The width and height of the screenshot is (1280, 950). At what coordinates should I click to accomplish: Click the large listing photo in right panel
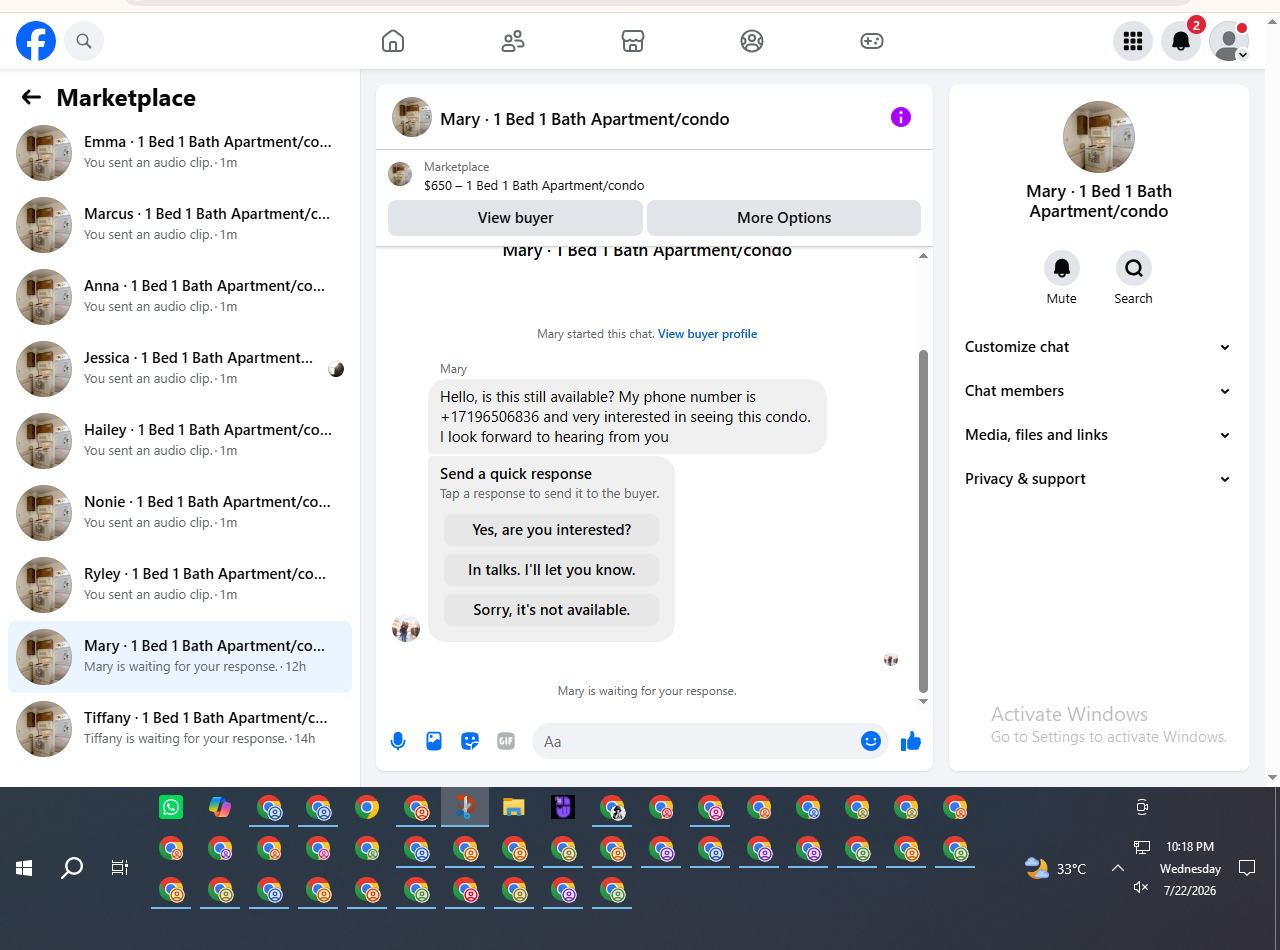tap(1099, 137)
